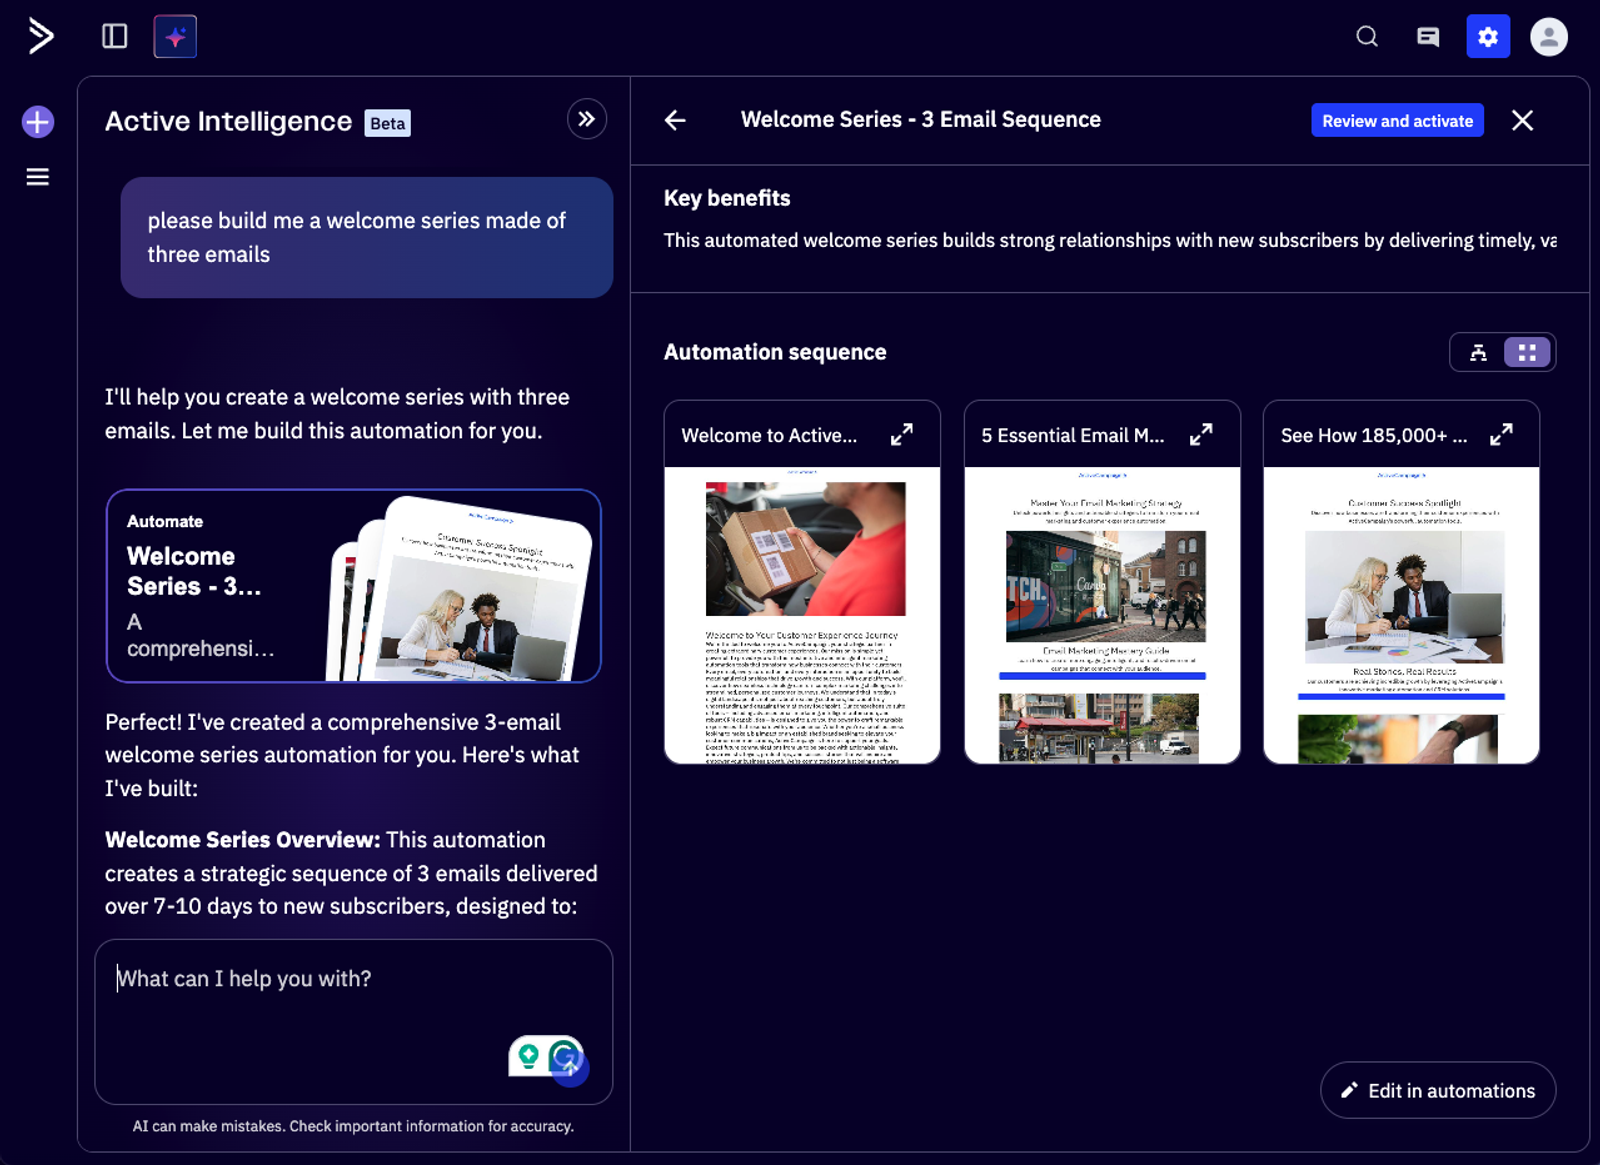Viewport: 1600px width, 1165px height.
Task: Open the settings gear icon
Action: 1488,37
